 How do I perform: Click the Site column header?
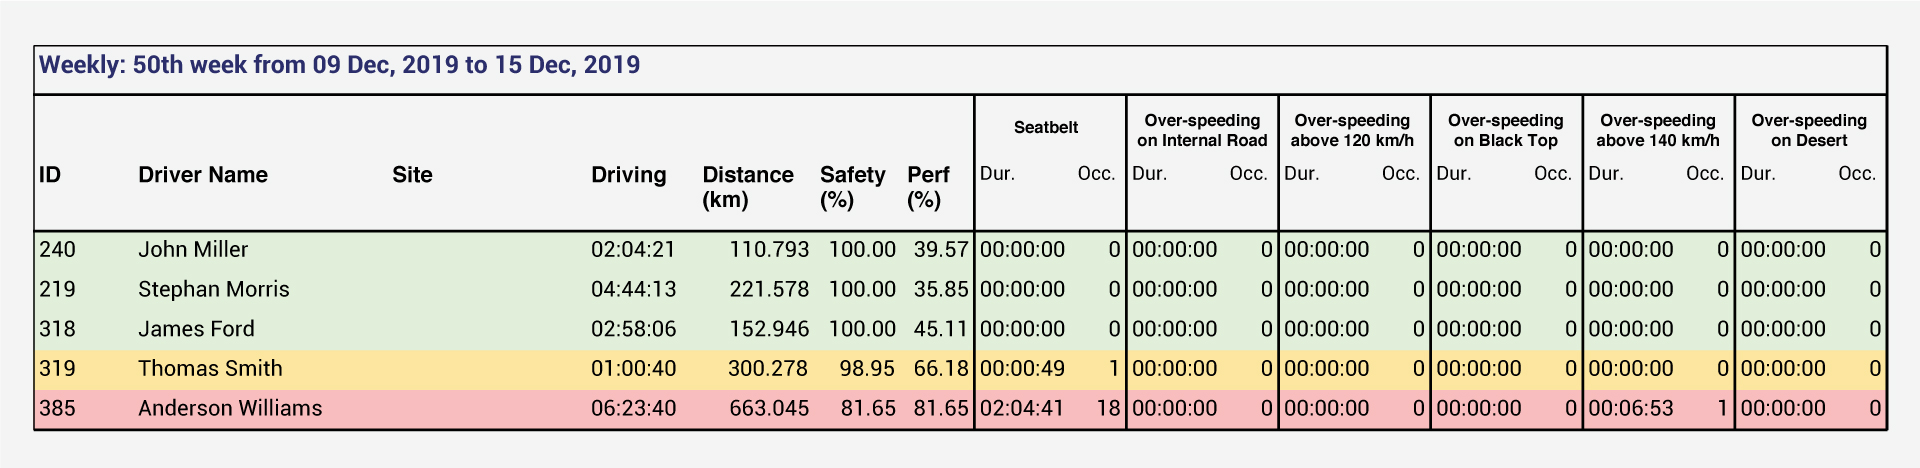point(412,175)
